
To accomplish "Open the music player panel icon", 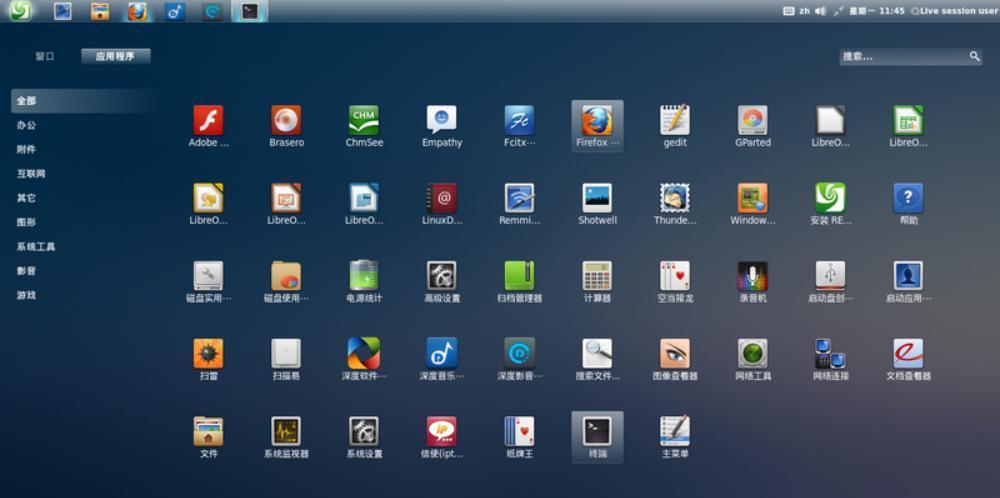I will 175,11.
